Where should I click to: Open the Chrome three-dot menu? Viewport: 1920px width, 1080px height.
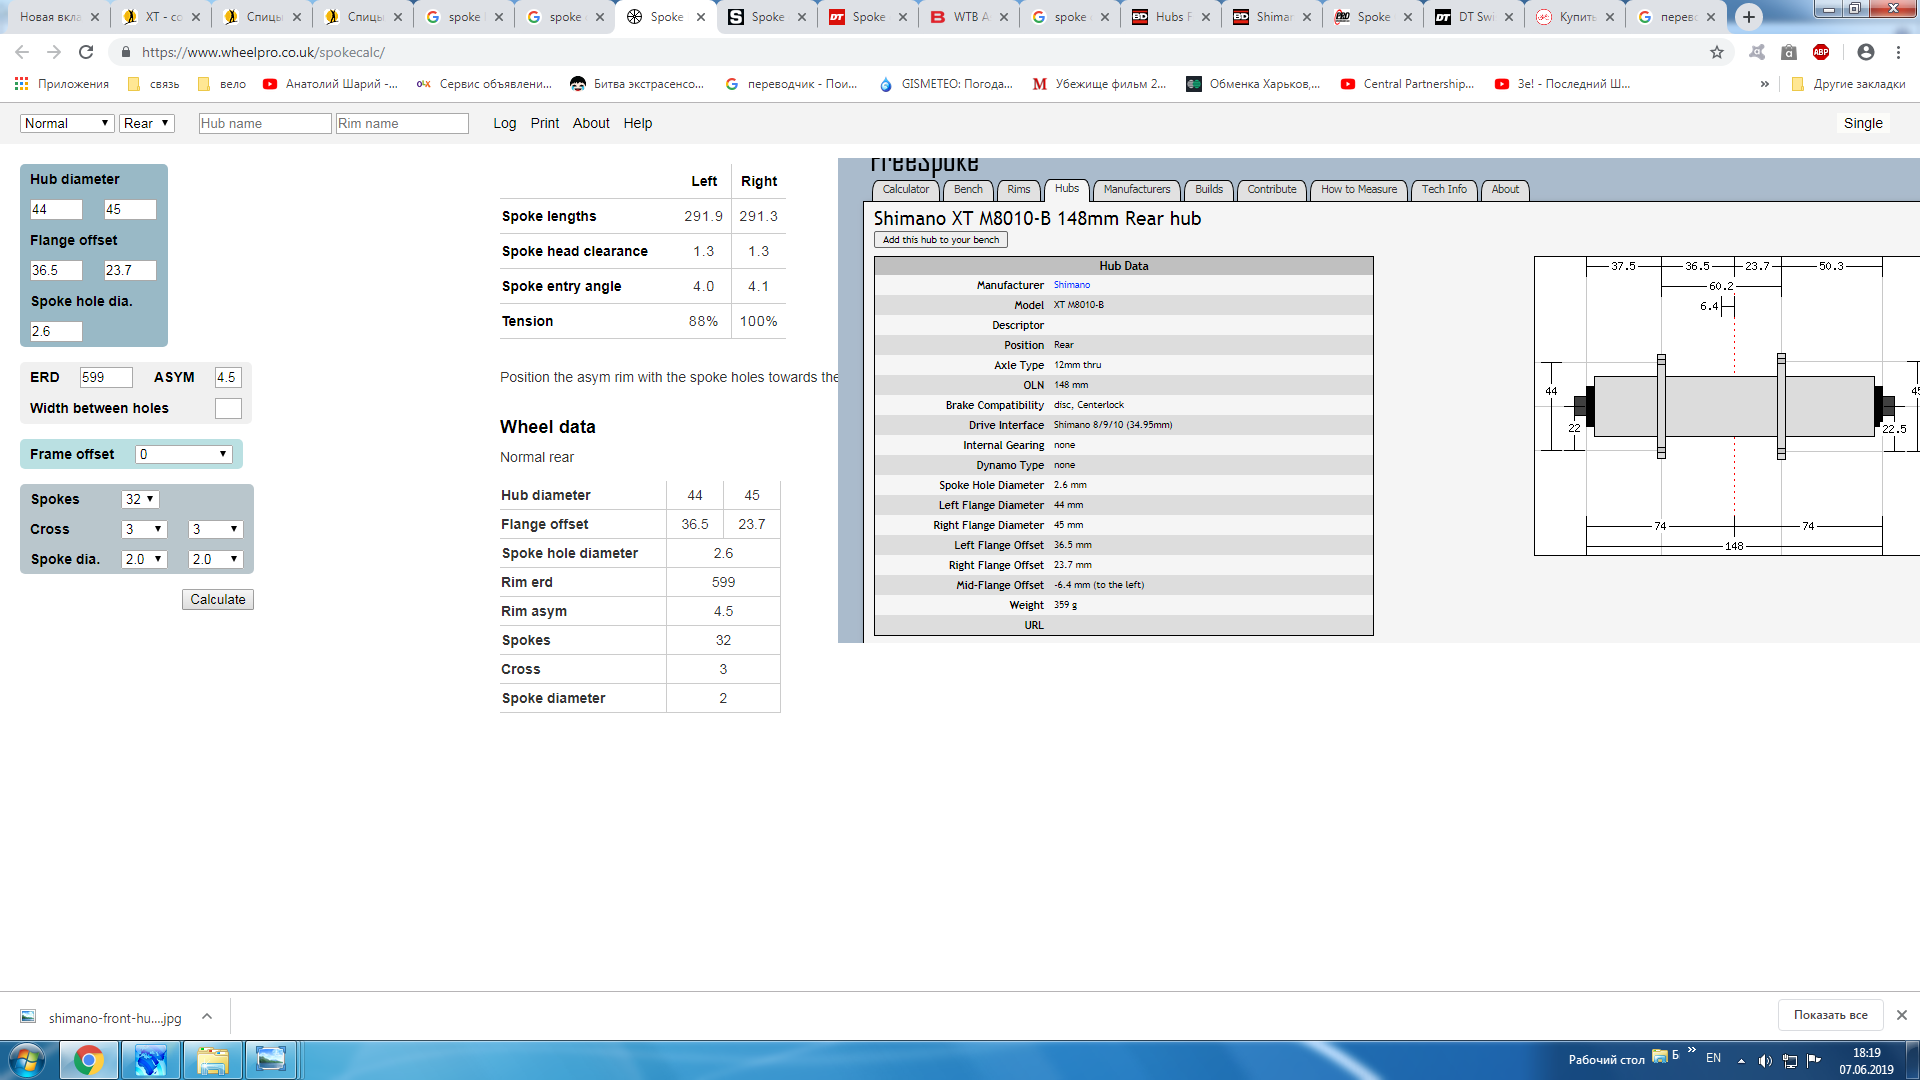(x=1898, y=52)
